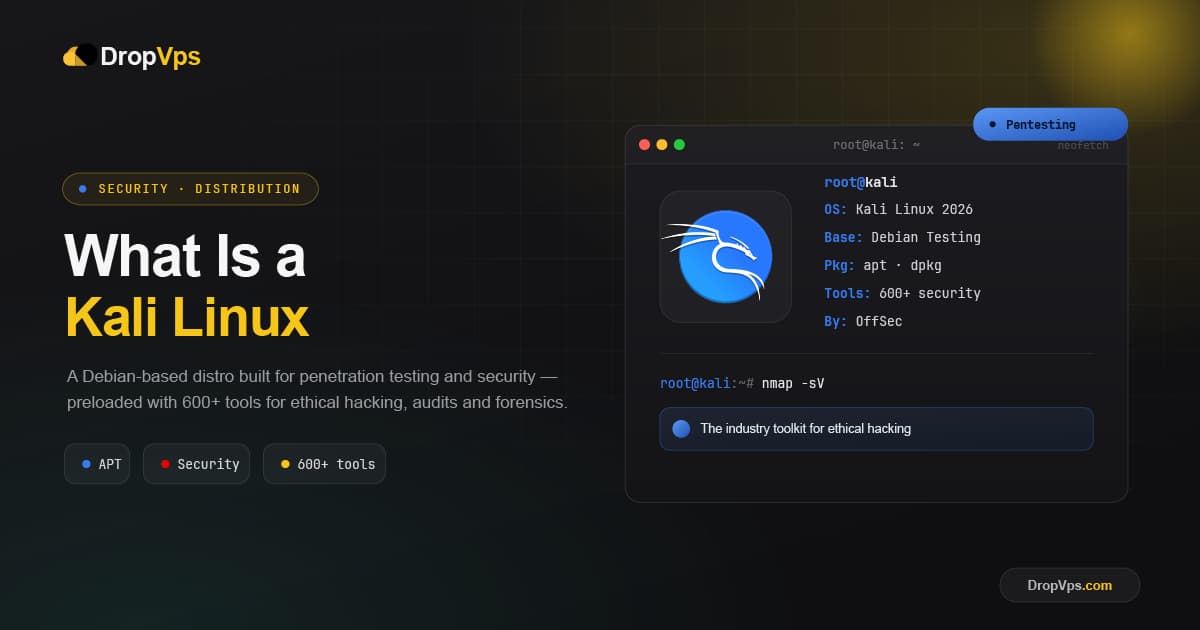1200x630 pixels.
Task: Click the DropVps logo icon
Action: click(x=80, y=56)
